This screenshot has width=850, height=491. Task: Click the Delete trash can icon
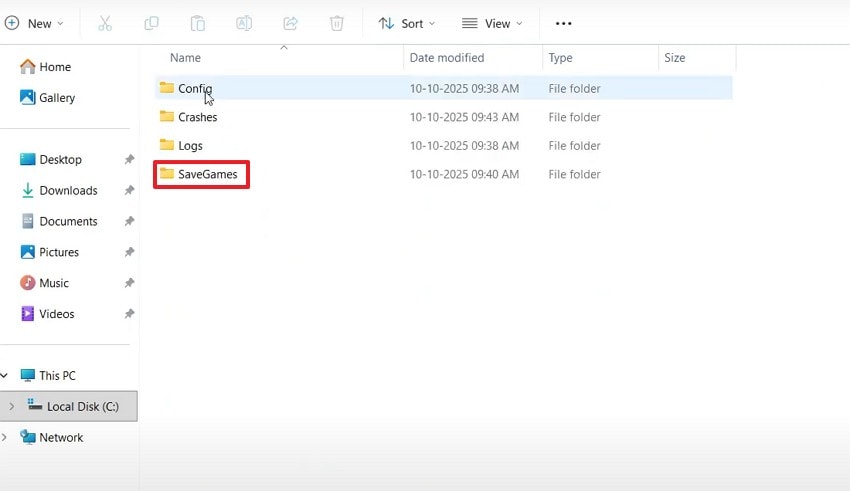(x=337, y=23)
